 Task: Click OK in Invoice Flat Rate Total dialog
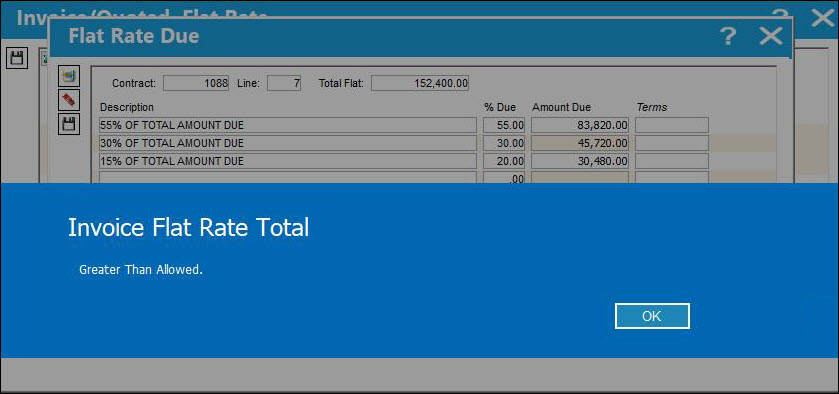652,316
